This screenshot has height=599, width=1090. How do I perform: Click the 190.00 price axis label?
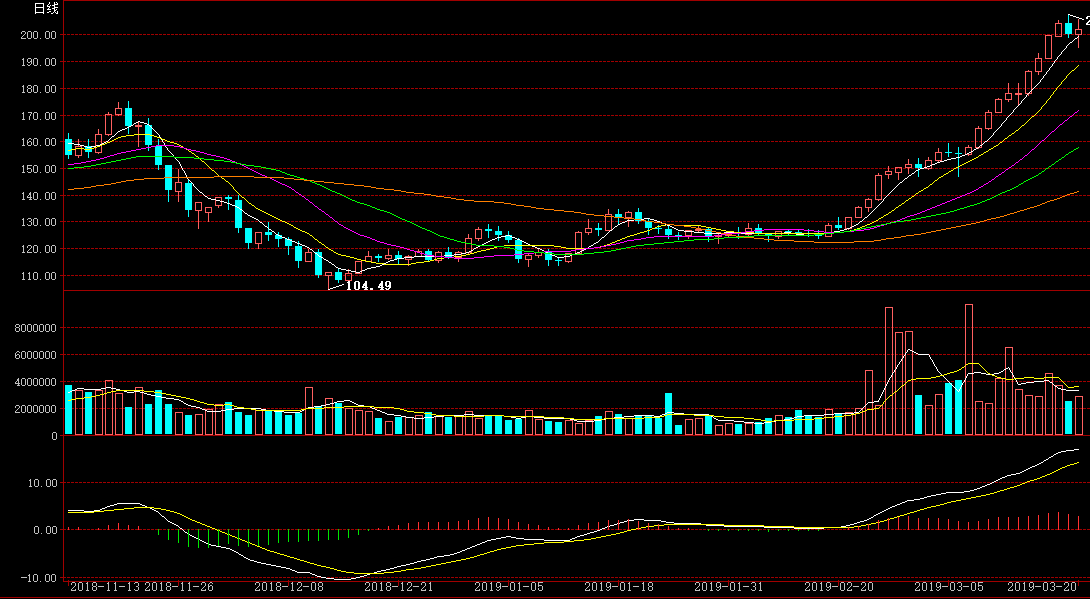coord(38,62)
